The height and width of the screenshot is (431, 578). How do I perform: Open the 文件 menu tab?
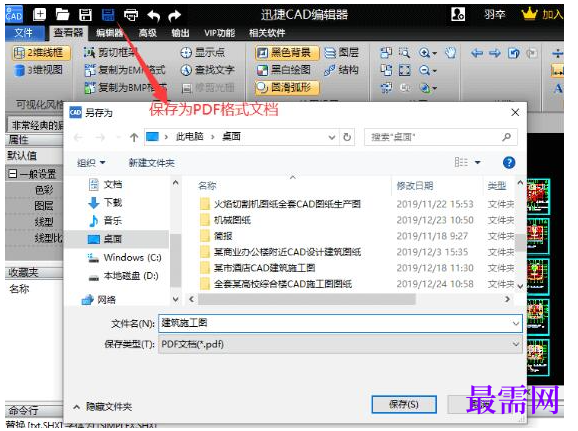(x=24, y=33)
